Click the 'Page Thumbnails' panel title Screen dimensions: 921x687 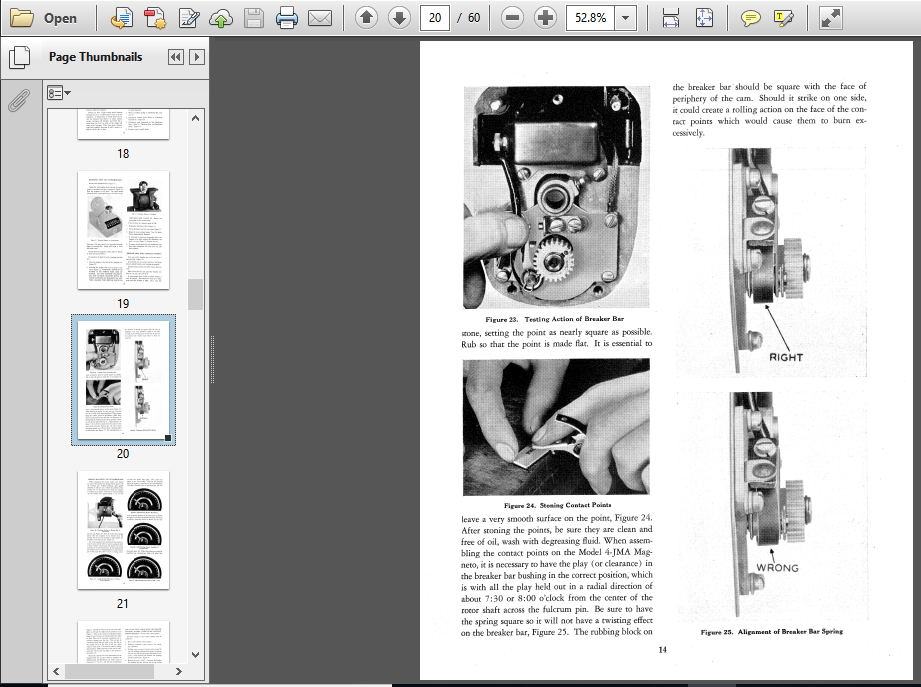point(96,57)
